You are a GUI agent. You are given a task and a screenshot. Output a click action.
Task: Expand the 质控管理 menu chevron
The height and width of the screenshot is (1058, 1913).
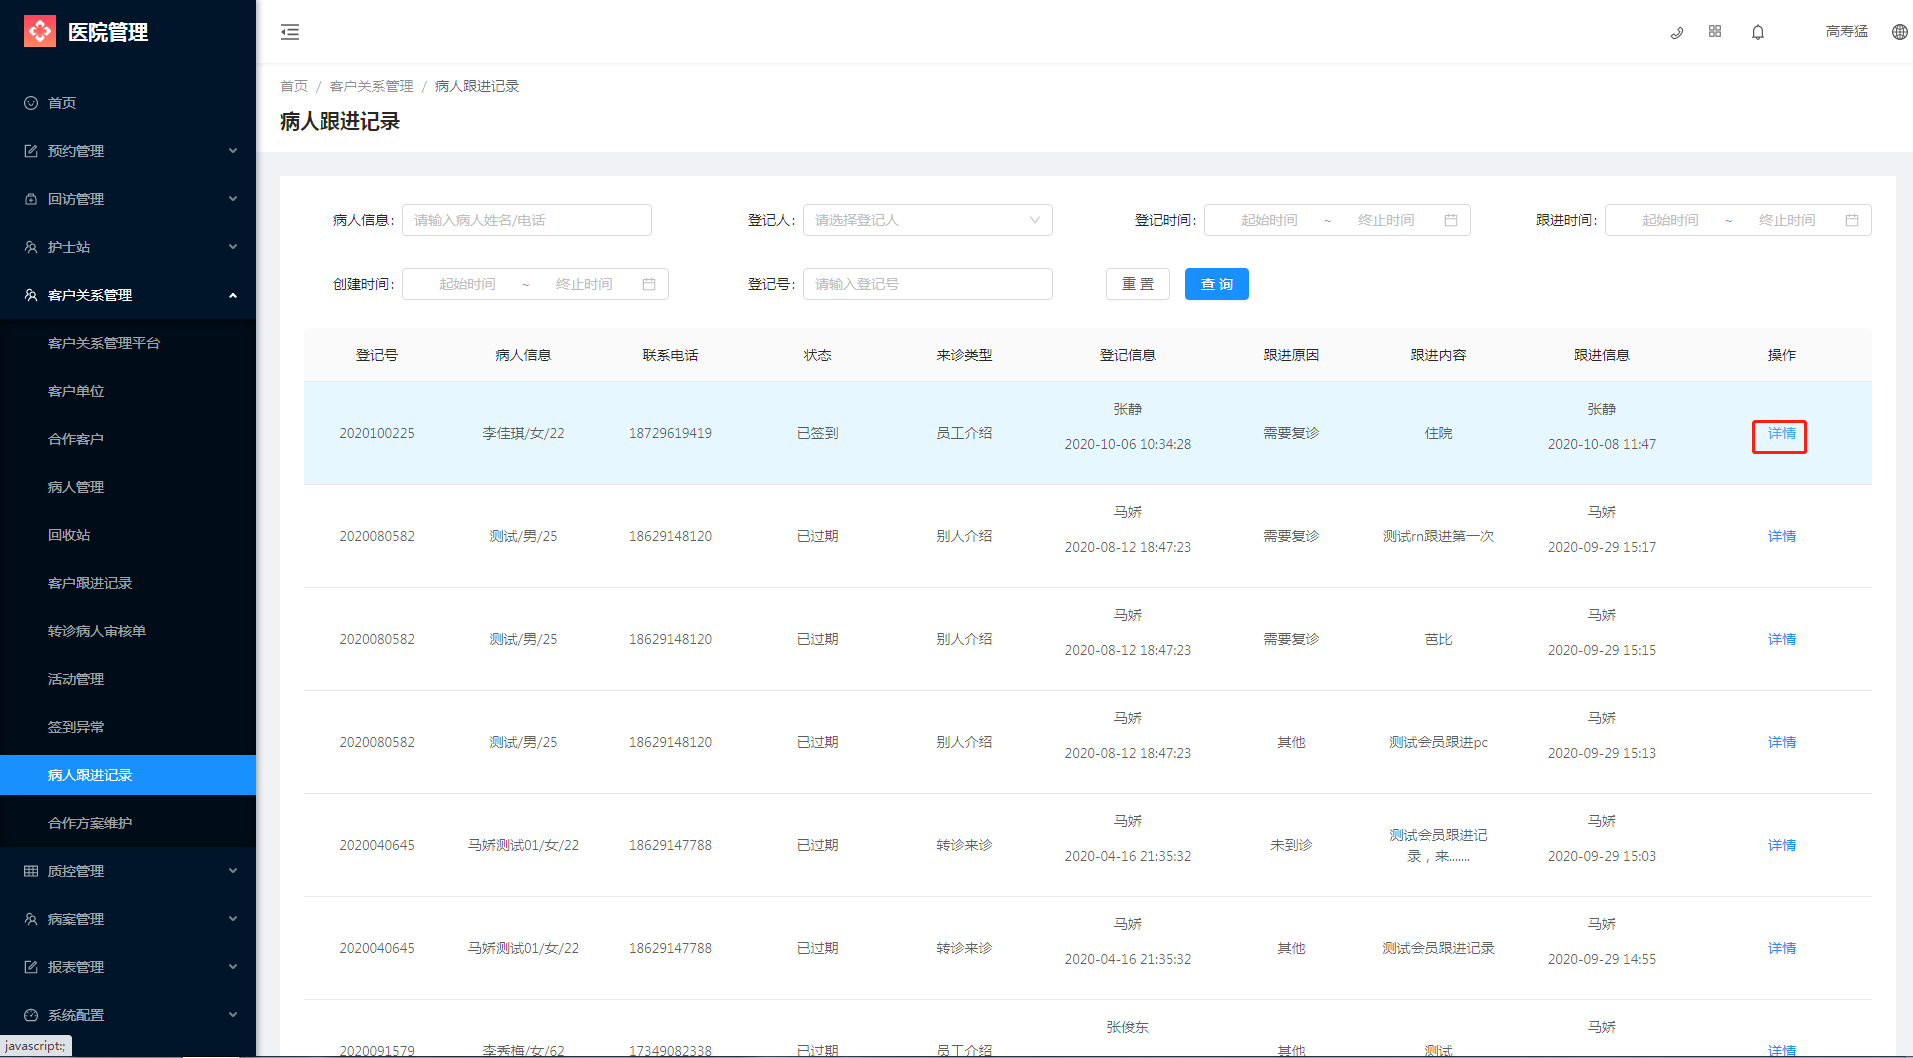[233, 871]
